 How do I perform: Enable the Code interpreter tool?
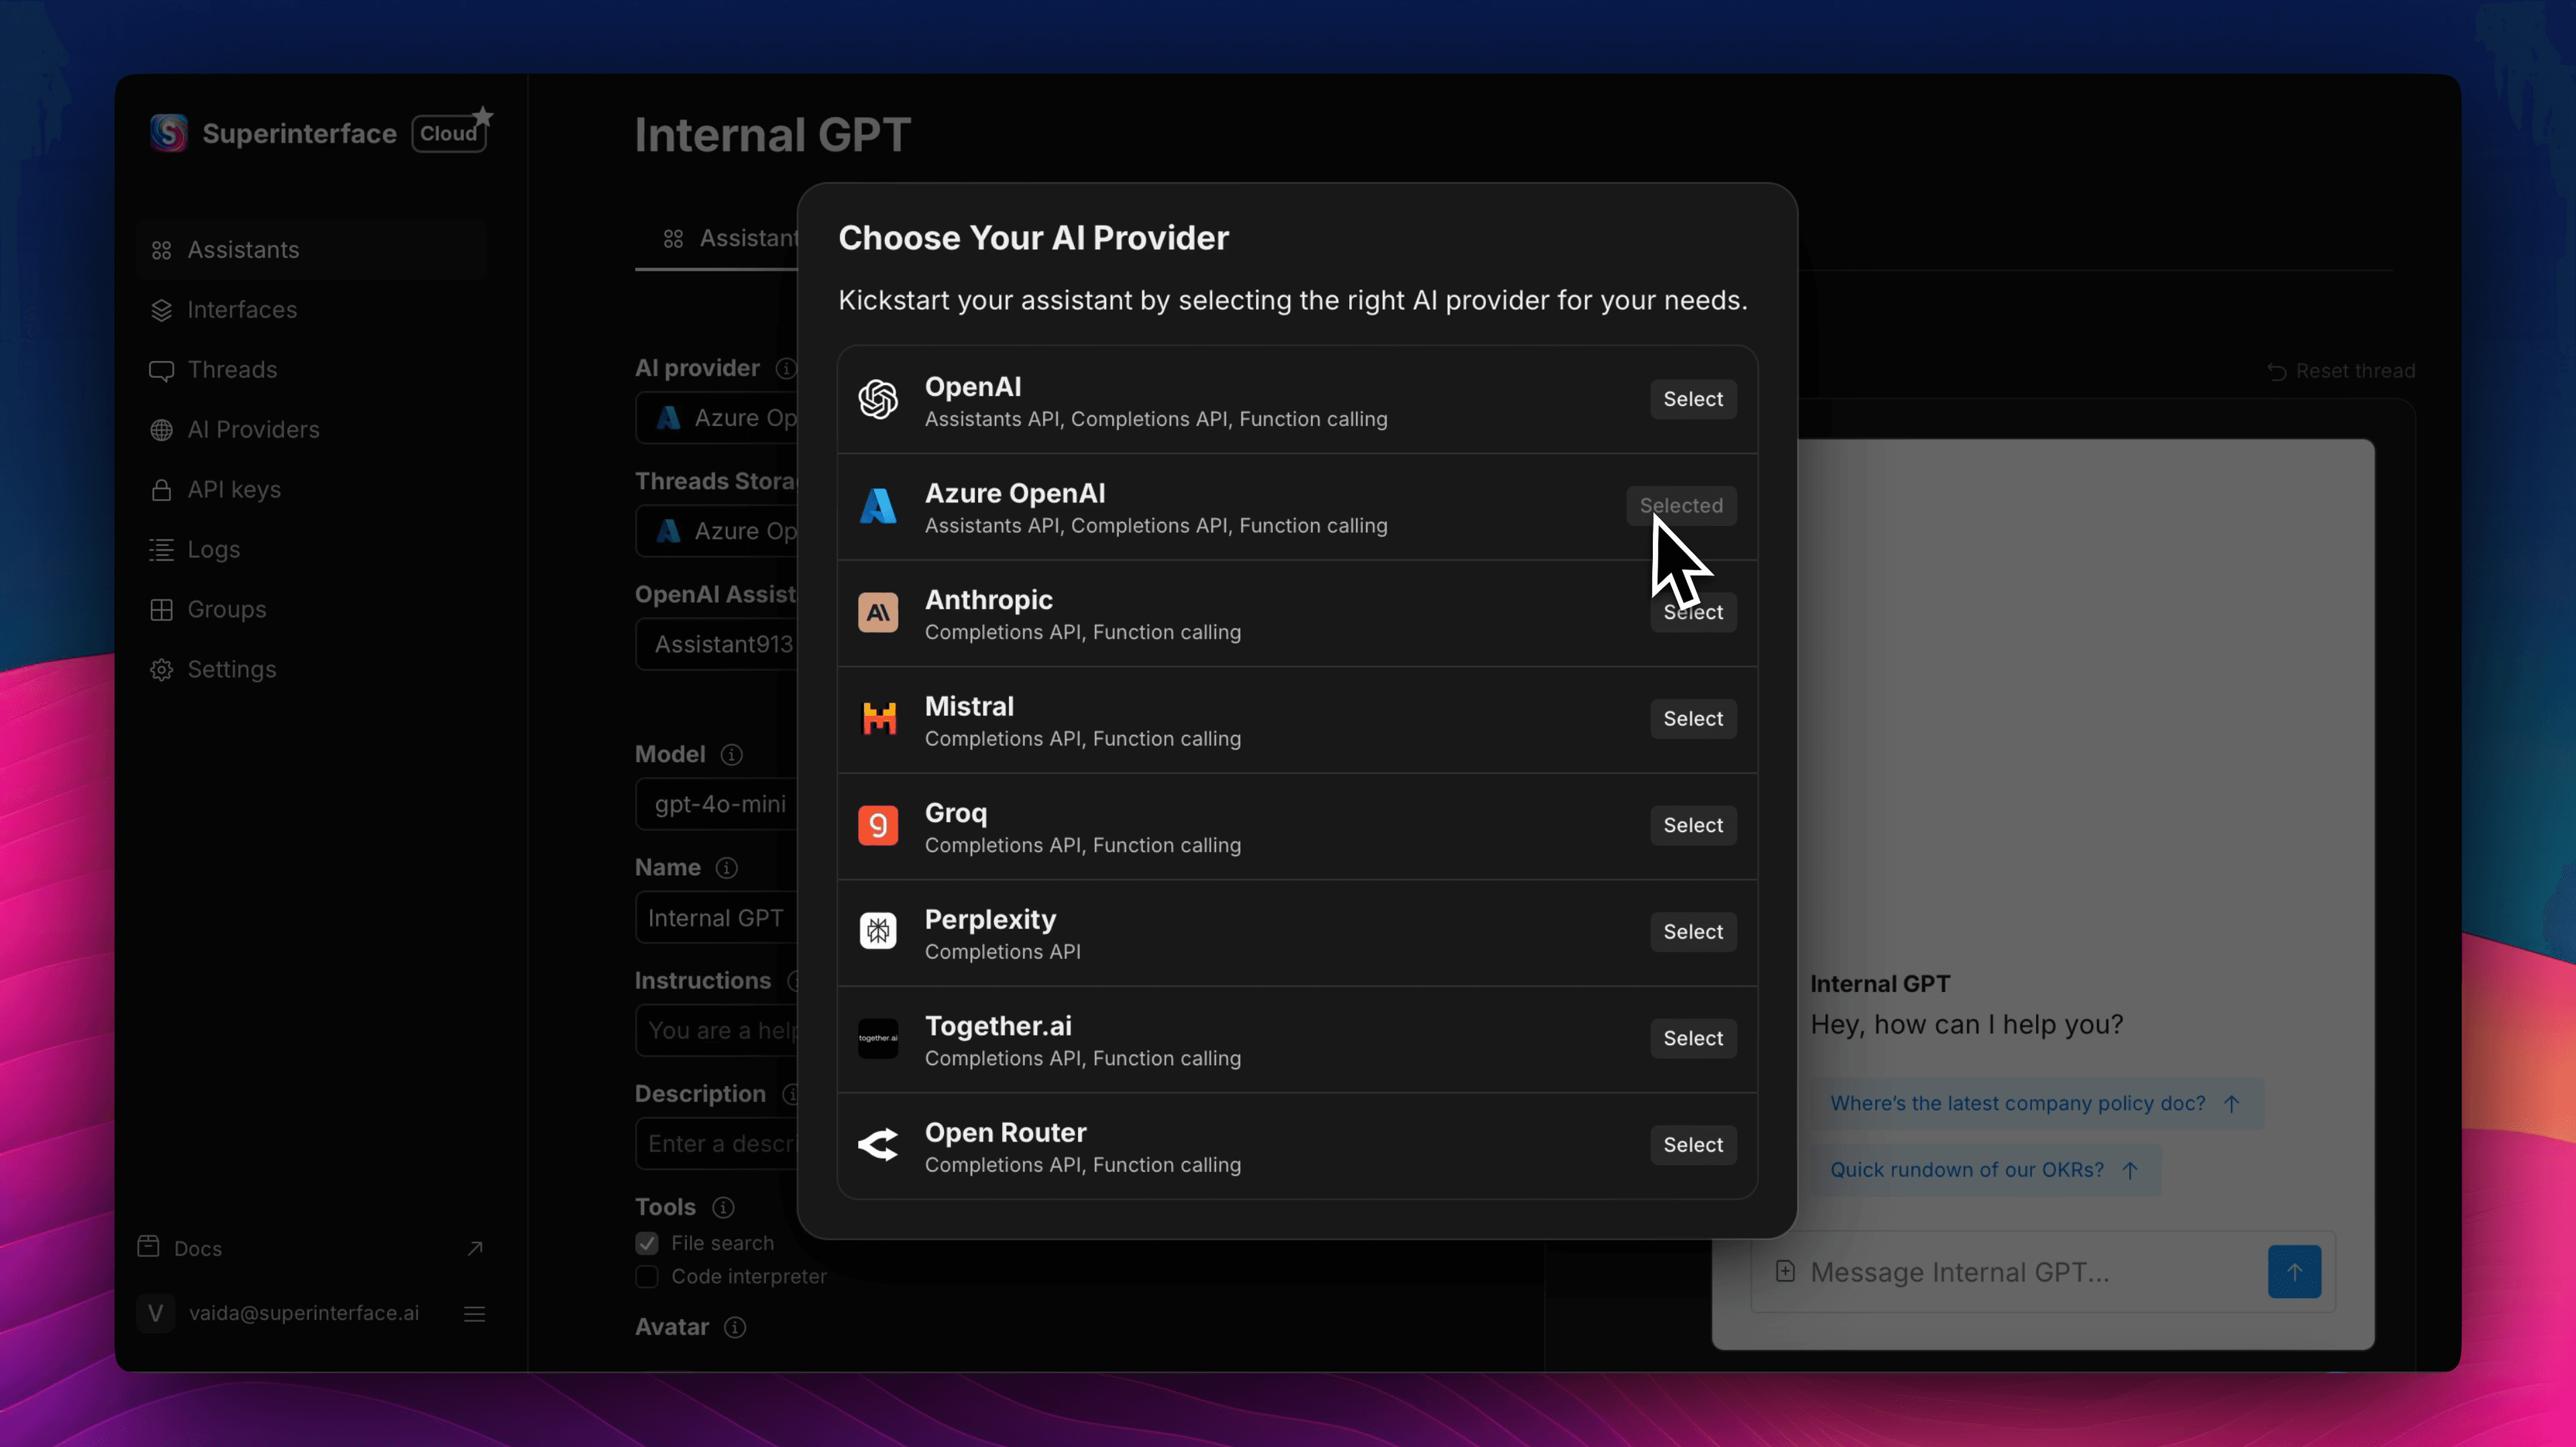[646, 1277]
